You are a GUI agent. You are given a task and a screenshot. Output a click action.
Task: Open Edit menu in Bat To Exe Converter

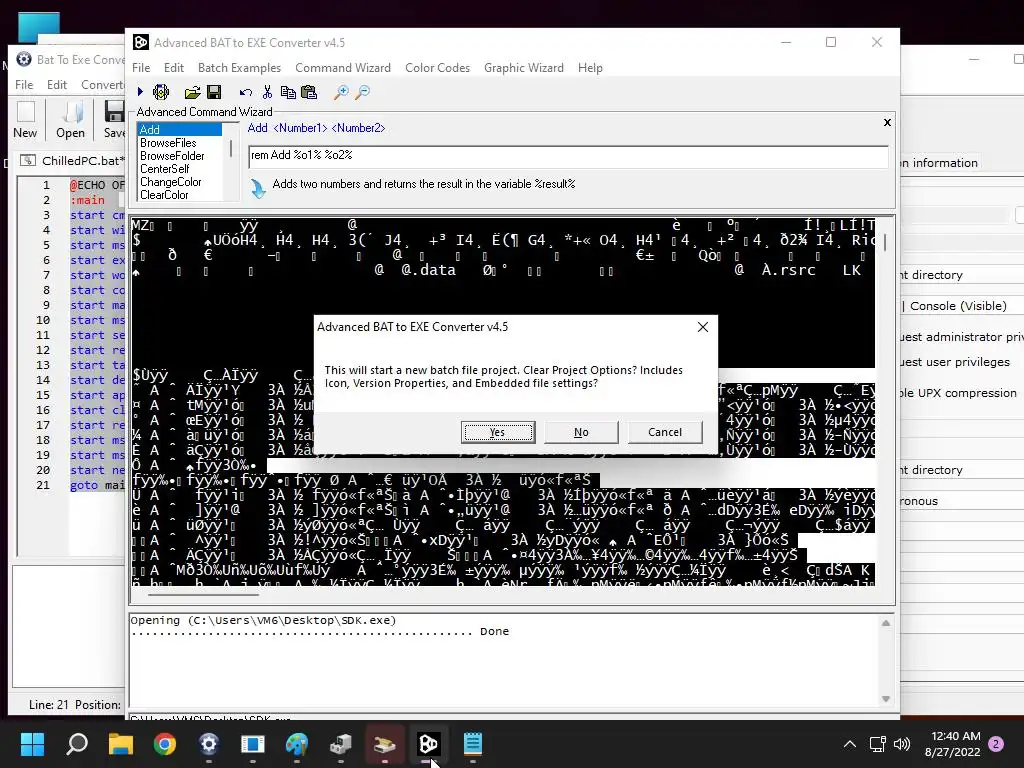pos(57,85)
